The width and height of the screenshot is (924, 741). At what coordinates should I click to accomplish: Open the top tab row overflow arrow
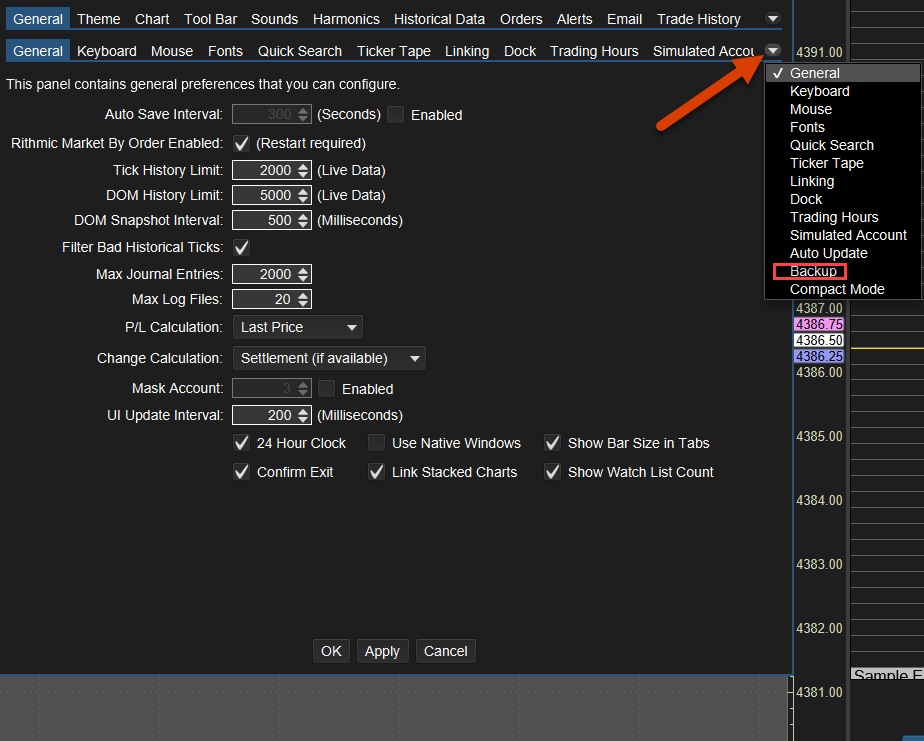coord(772,19)
